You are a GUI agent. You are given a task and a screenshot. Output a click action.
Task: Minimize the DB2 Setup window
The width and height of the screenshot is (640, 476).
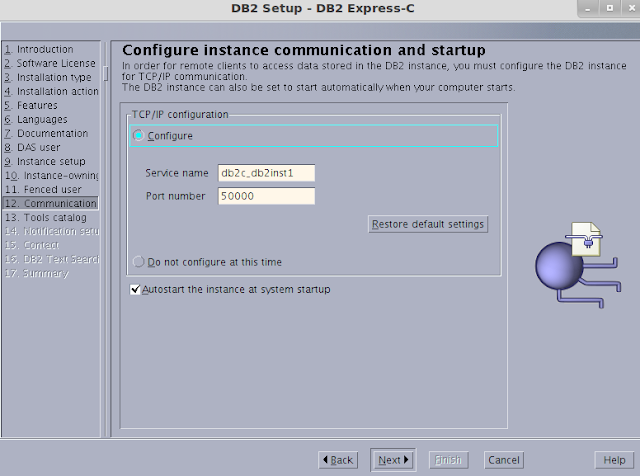pos(588,9)
